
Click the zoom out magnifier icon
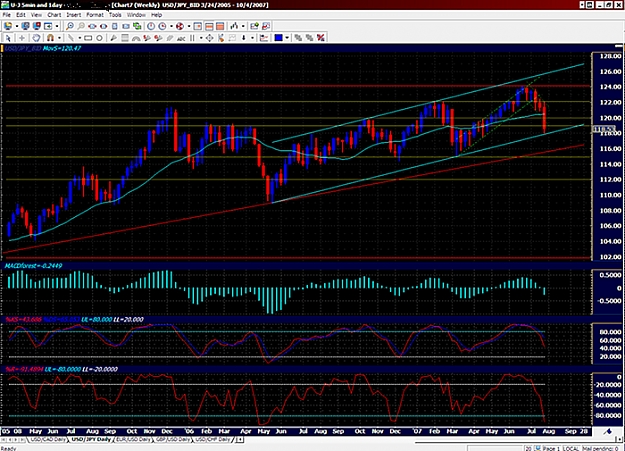click(x=81, y=26)
